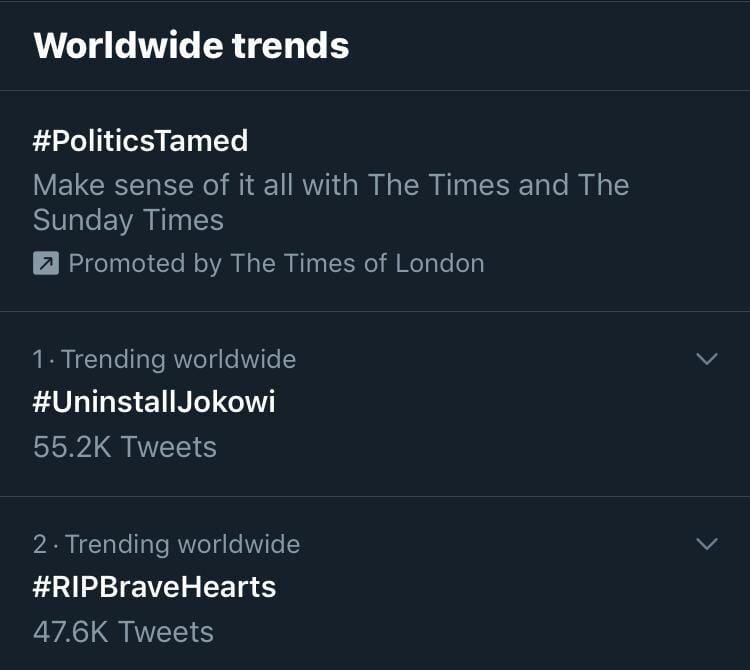Click the 55.2K Tweets count
This screenshot has width=750, height=670.
click(x=125, y=447)
